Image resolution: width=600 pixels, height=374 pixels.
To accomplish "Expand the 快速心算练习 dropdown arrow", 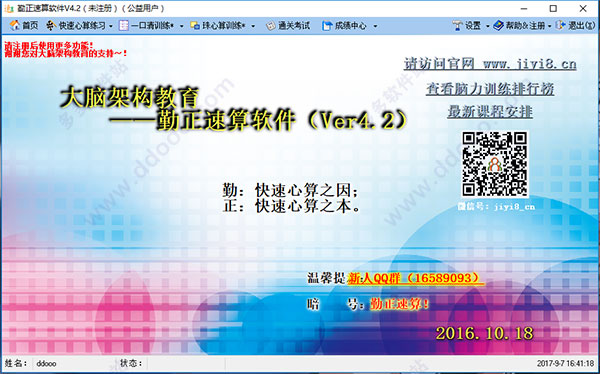I will pyautogui.click(x=111, y=26).
